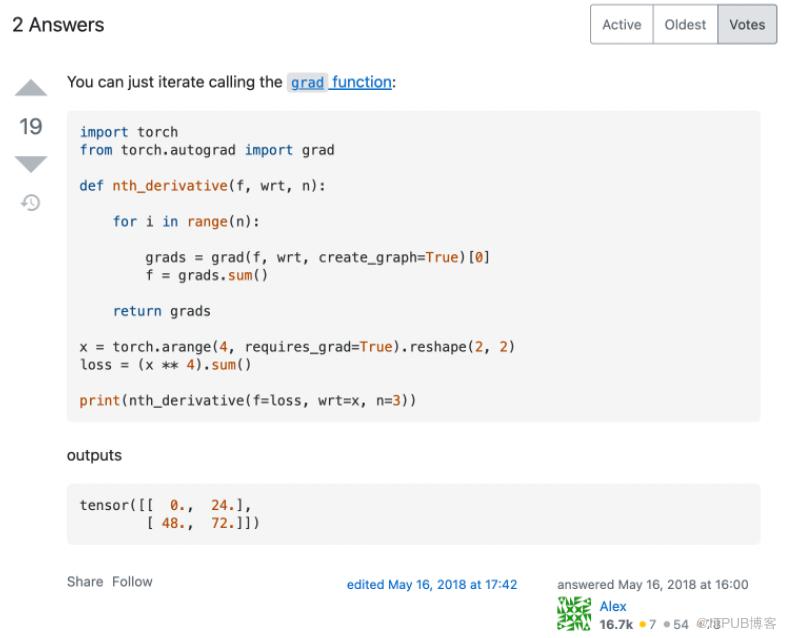Click the tensor output code block

pyautogui.click(x=413, y=514)
